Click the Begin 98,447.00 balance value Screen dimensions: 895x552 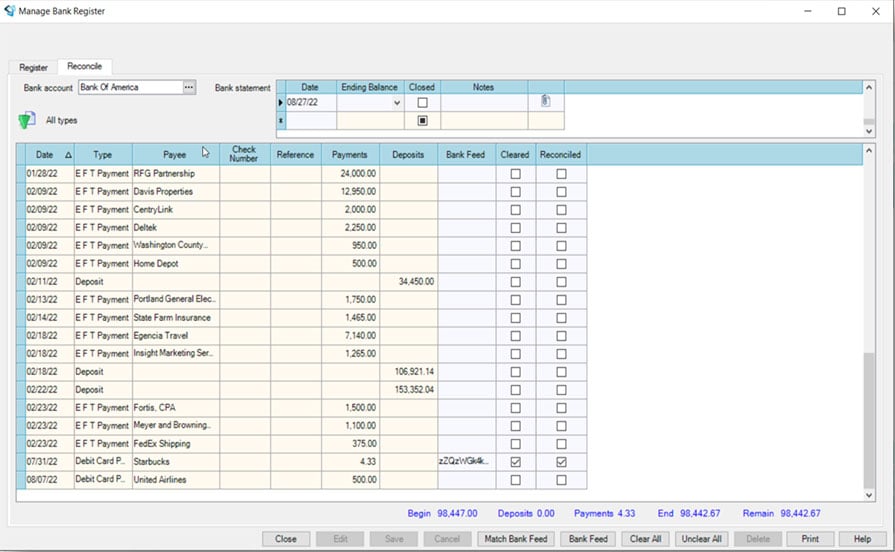457,513
